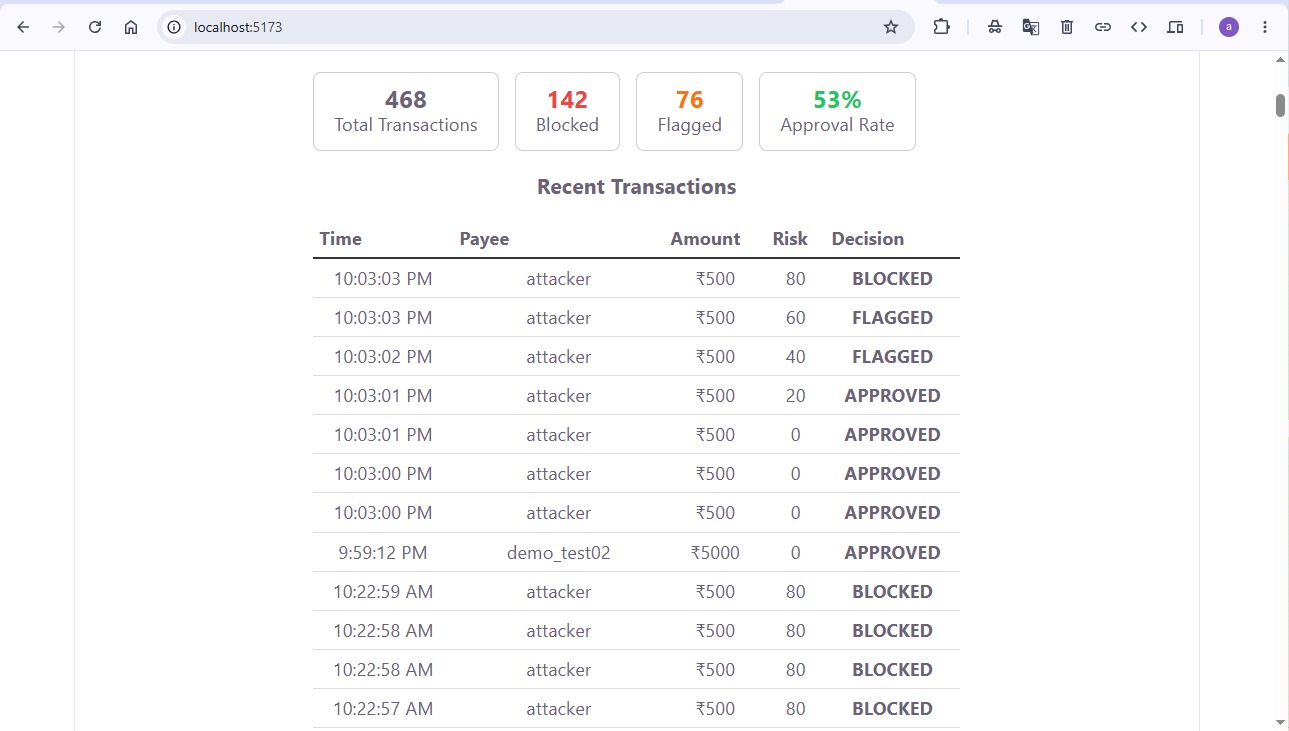Open the Chrome three-dot menu
The height and width of the screenshot is (731, 1289).
click(1265, 27)
